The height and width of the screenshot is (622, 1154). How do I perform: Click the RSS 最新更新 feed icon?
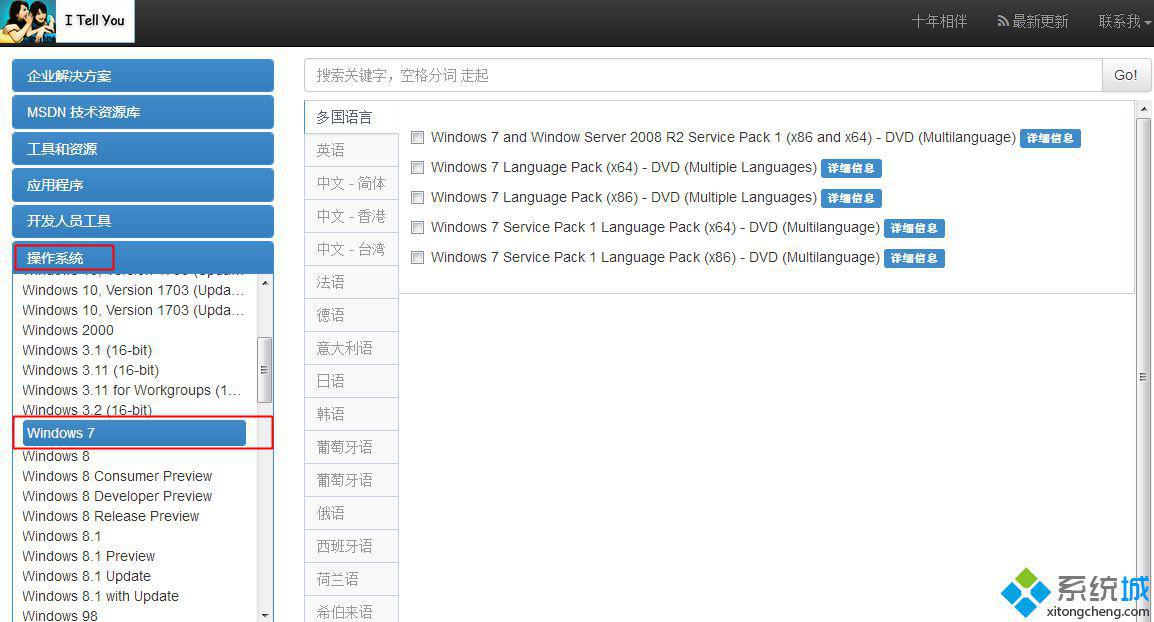pos(1003,21)
